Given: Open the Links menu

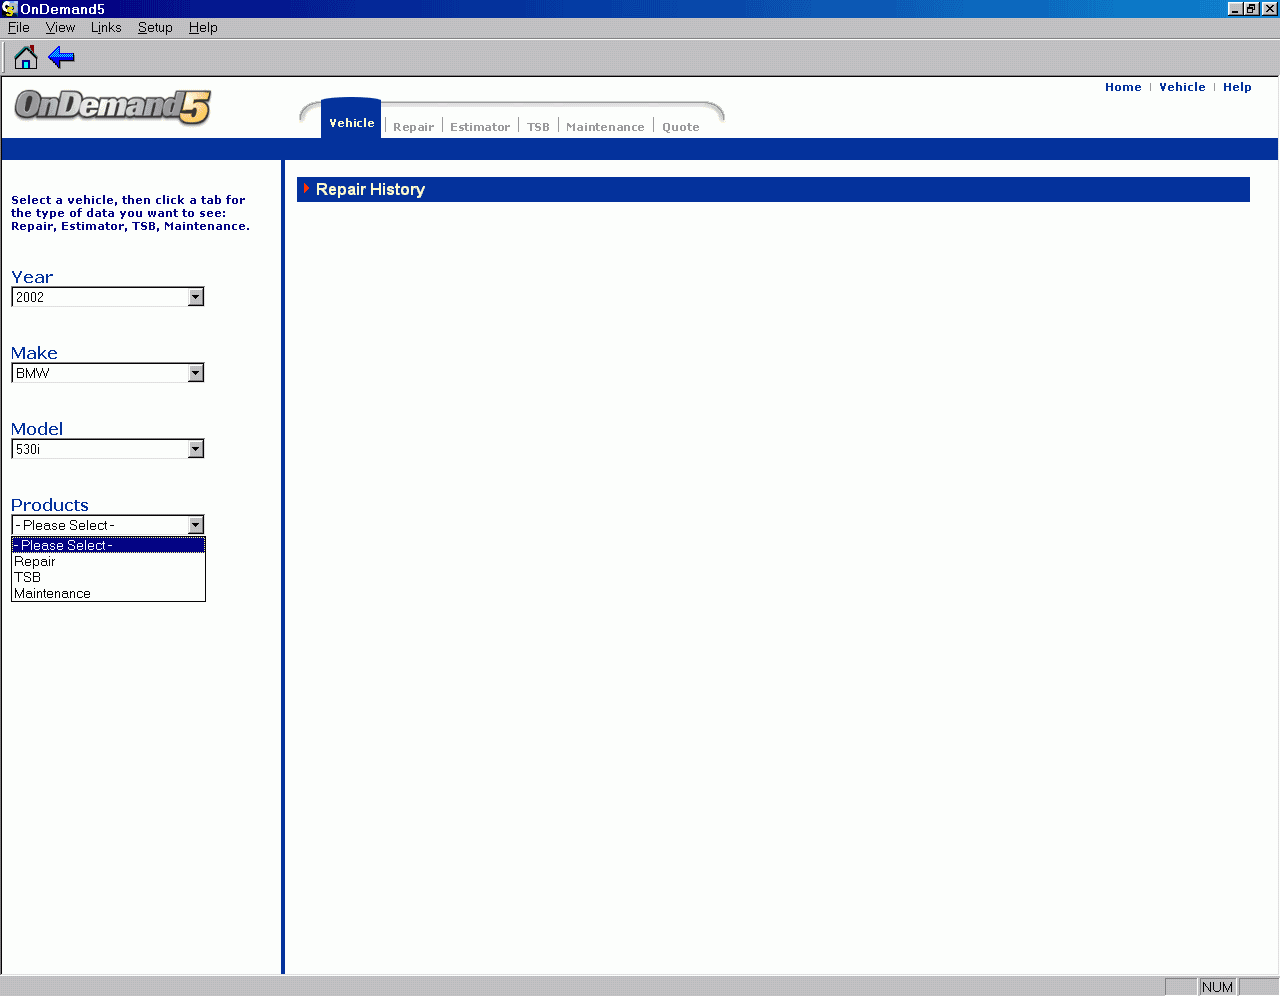Looking at the screenshot, I should 106,28.
